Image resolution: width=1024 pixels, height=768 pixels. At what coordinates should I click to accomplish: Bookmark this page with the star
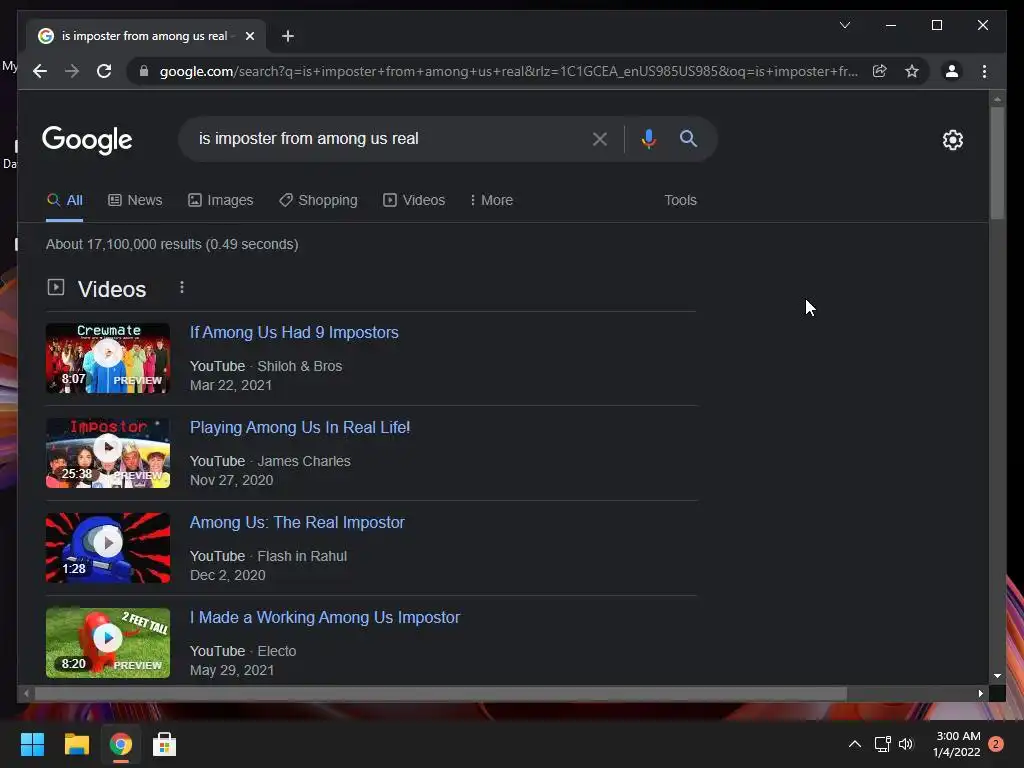click(x=912, y=71)
